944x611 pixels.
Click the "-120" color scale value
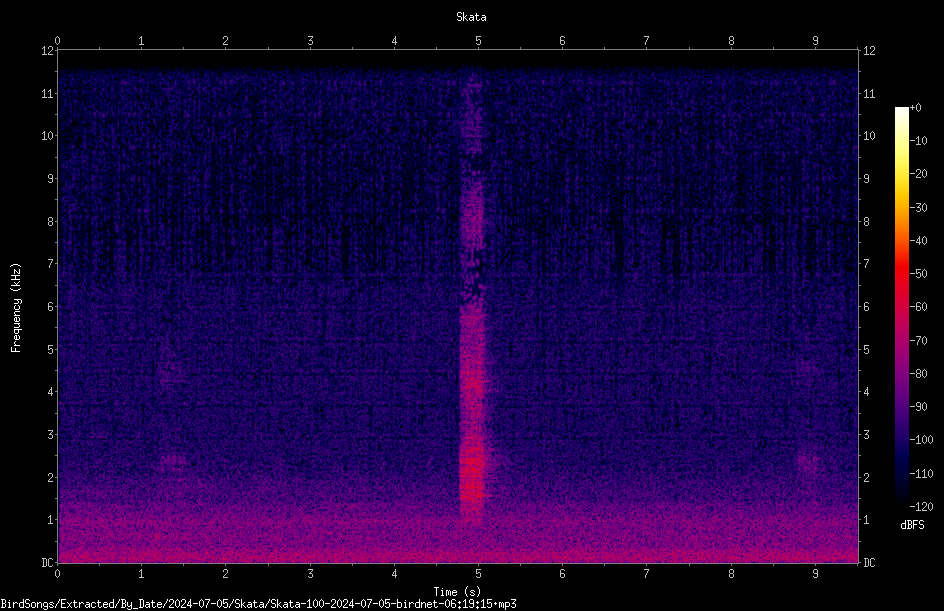(x=921, y=507)
